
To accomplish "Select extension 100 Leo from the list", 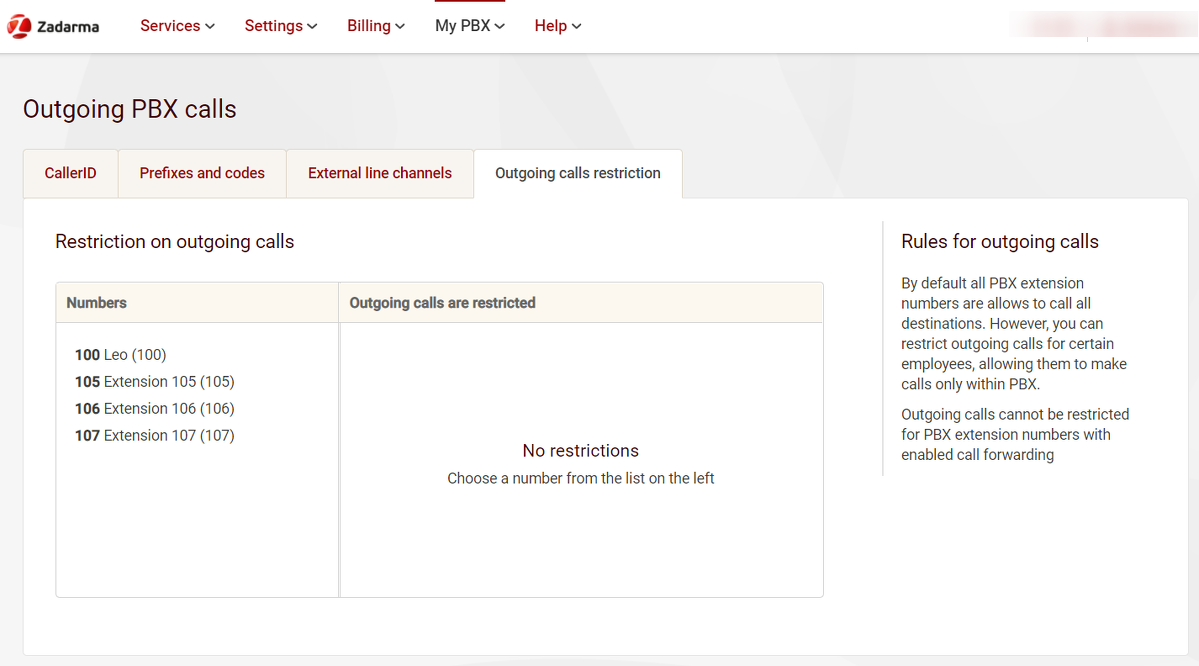I will tap(120, 355).
